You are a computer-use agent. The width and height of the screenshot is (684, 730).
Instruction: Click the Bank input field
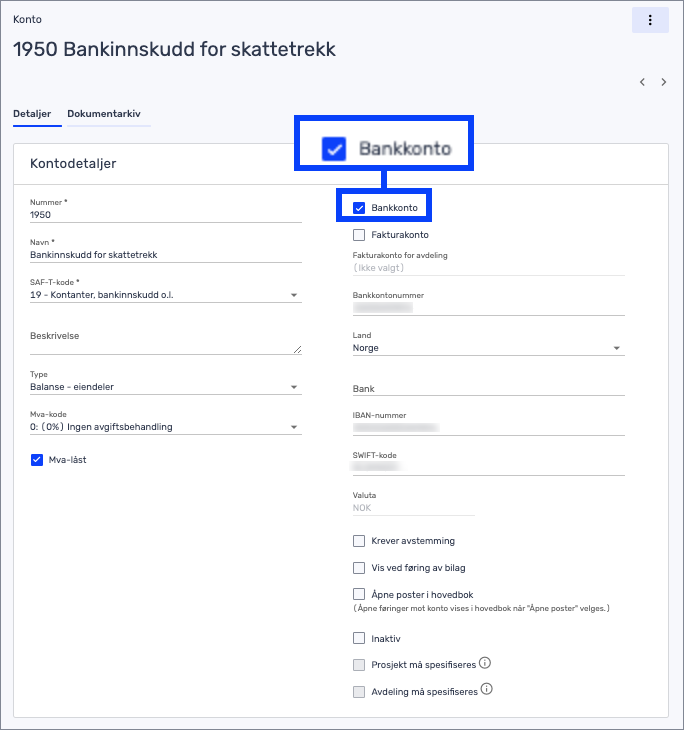(488, 389)
